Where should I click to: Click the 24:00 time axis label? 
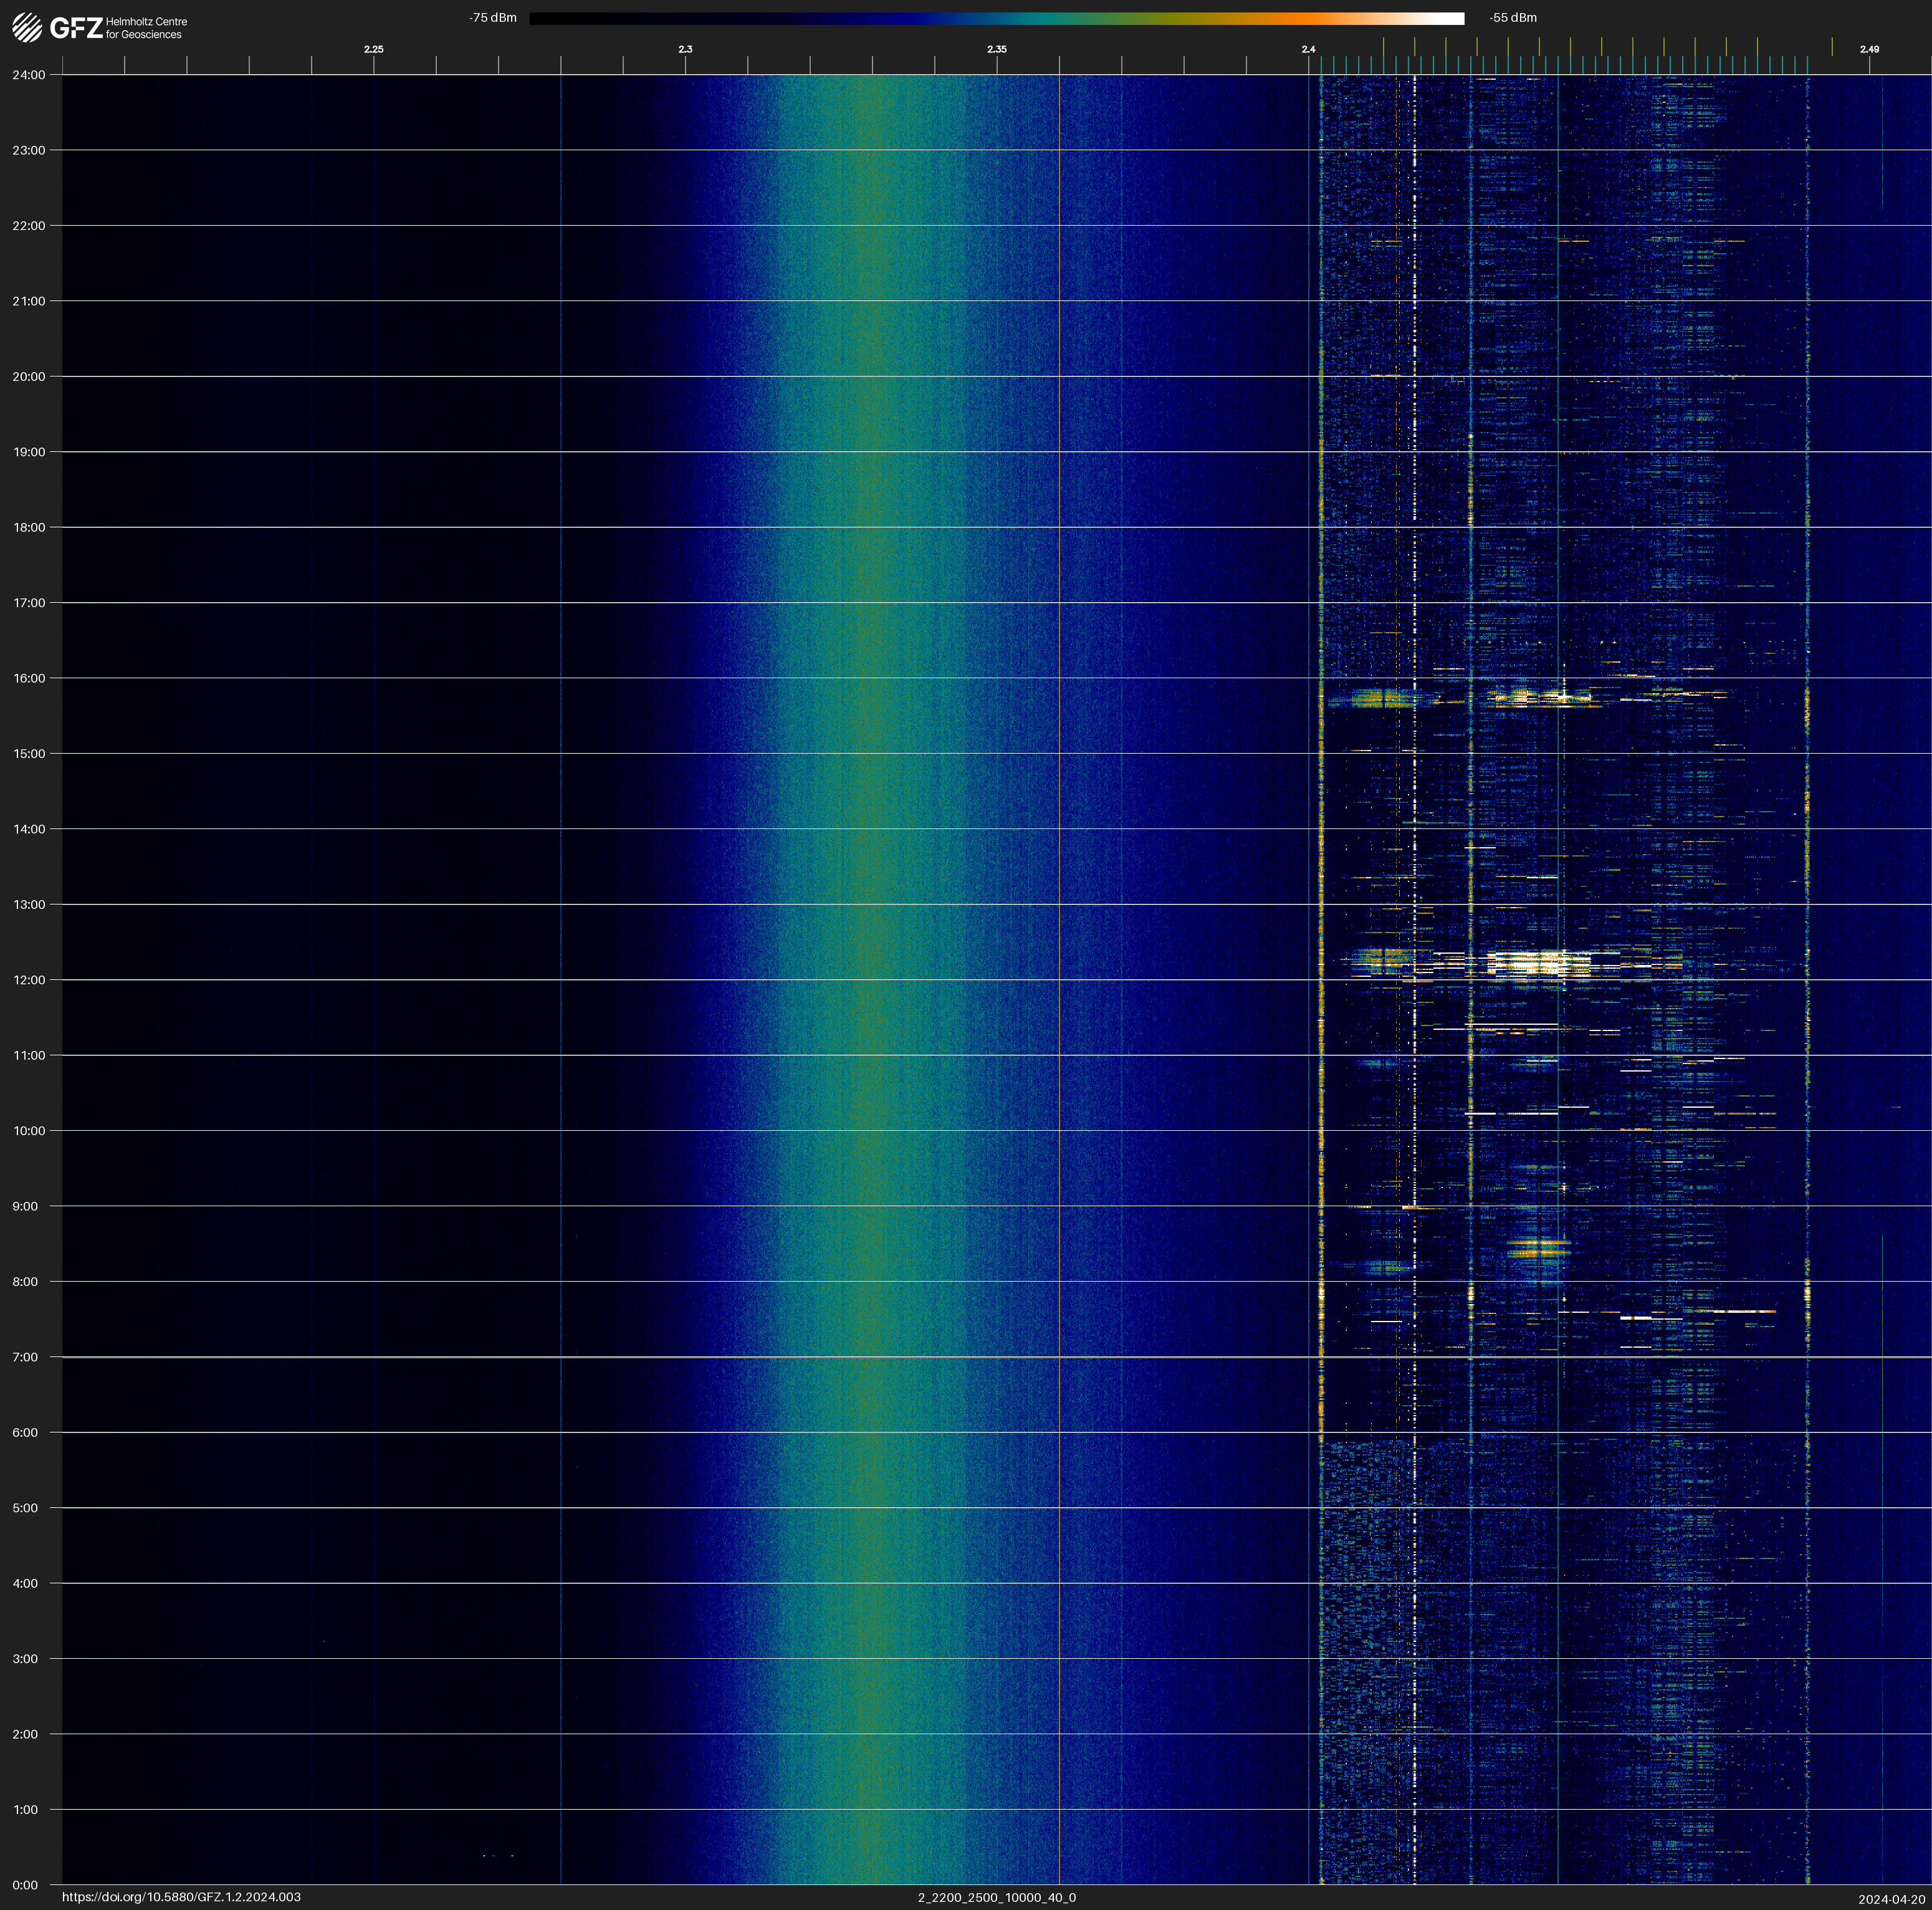click(29, 75)
